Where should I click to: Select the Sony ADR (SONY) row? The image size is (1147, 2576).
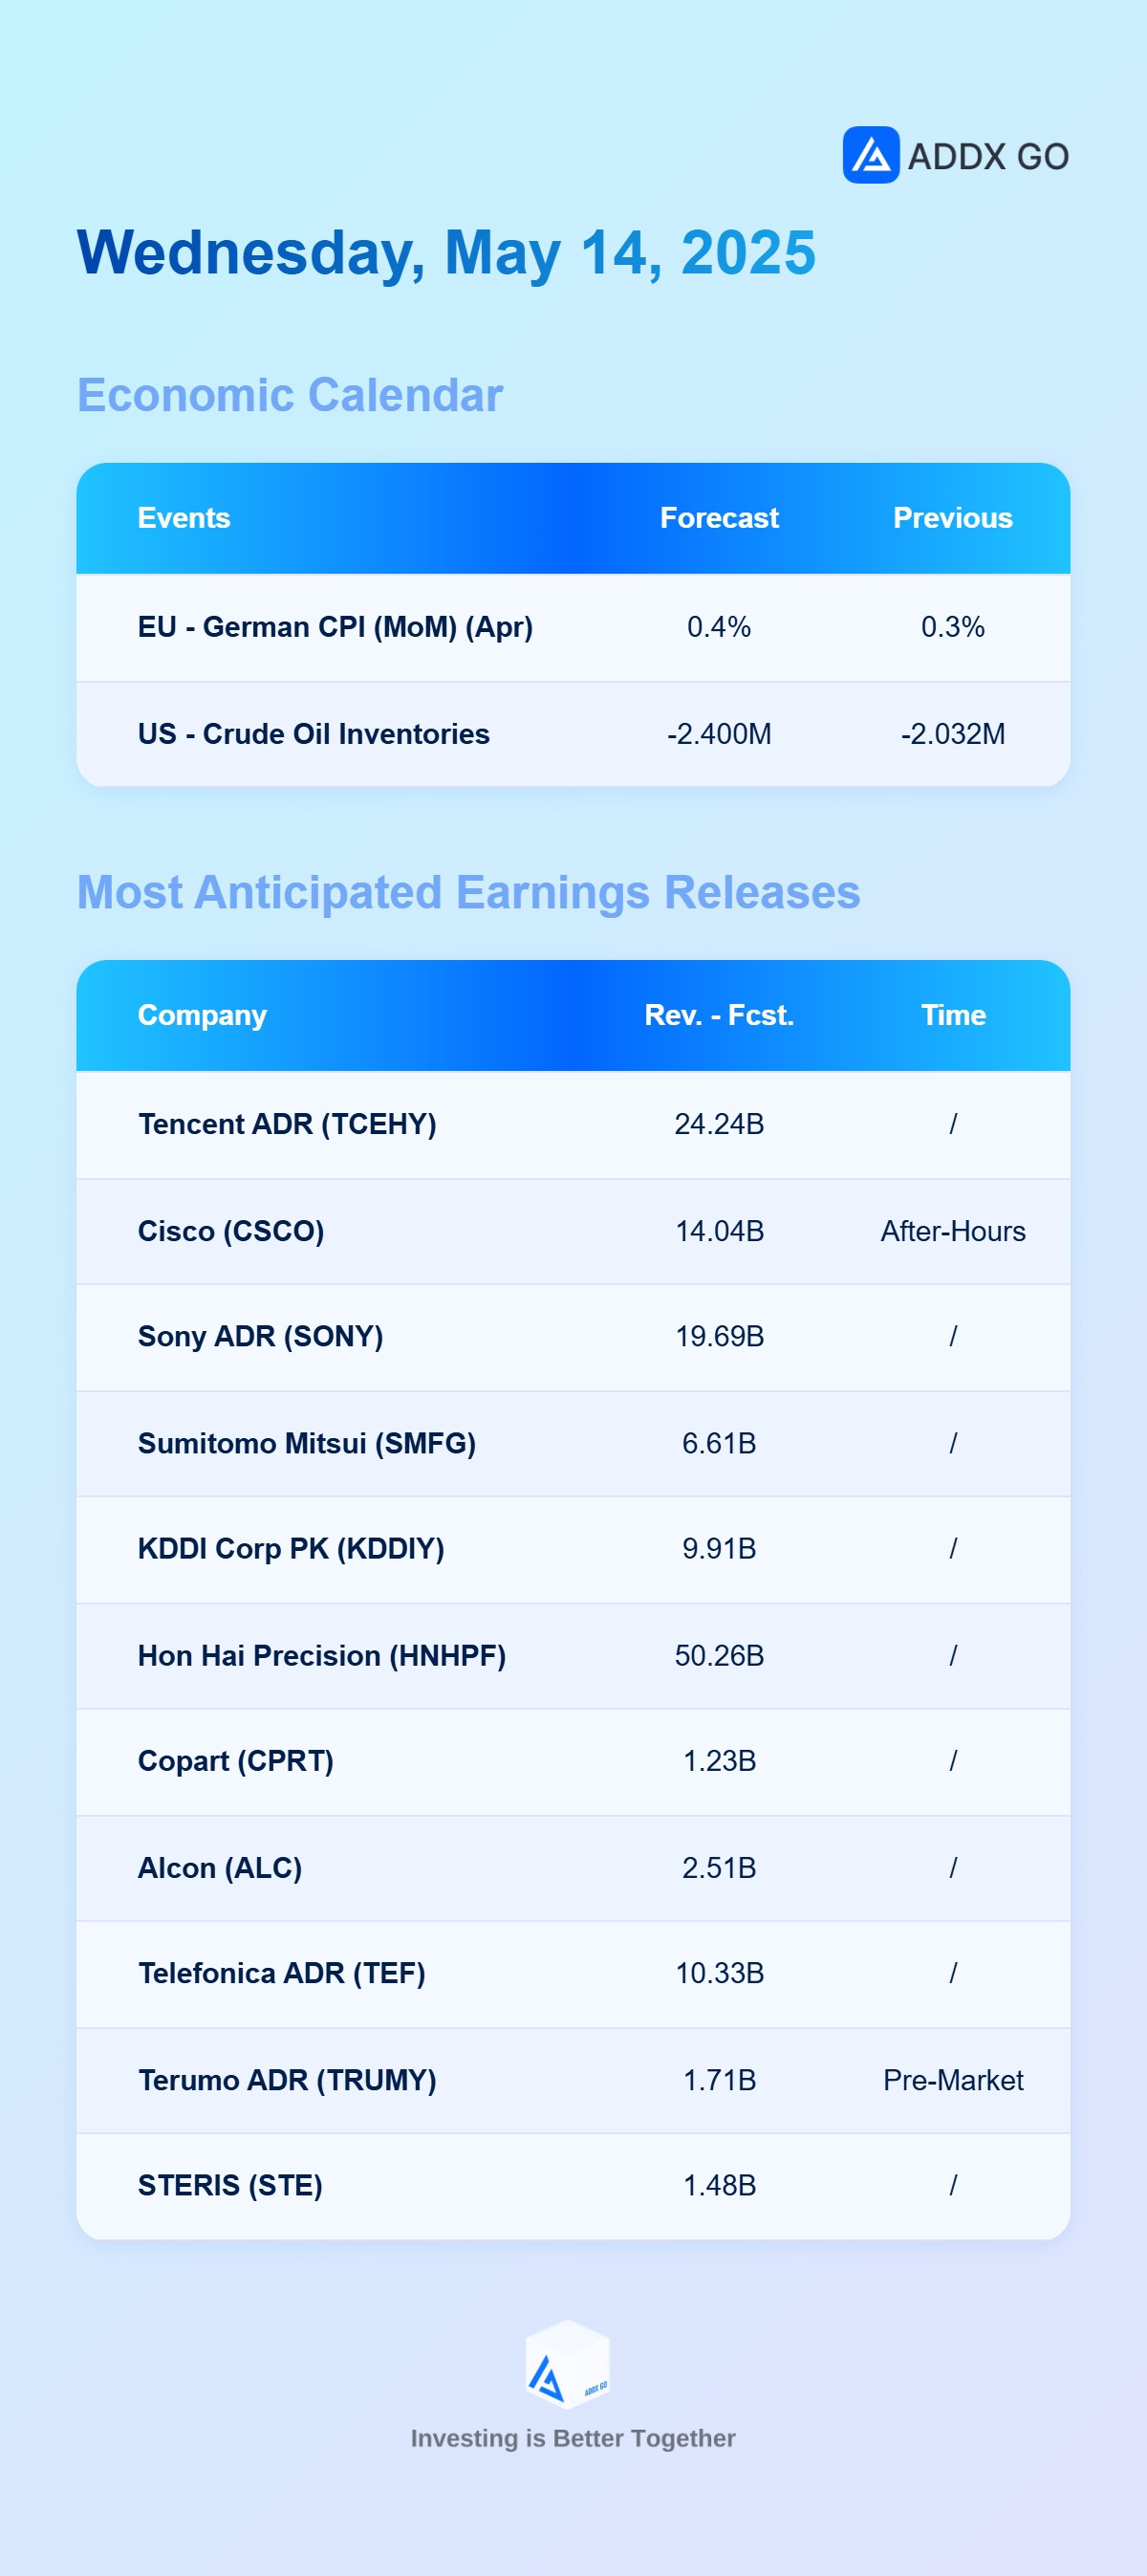pyautogui.click(x=573, y=1338)
